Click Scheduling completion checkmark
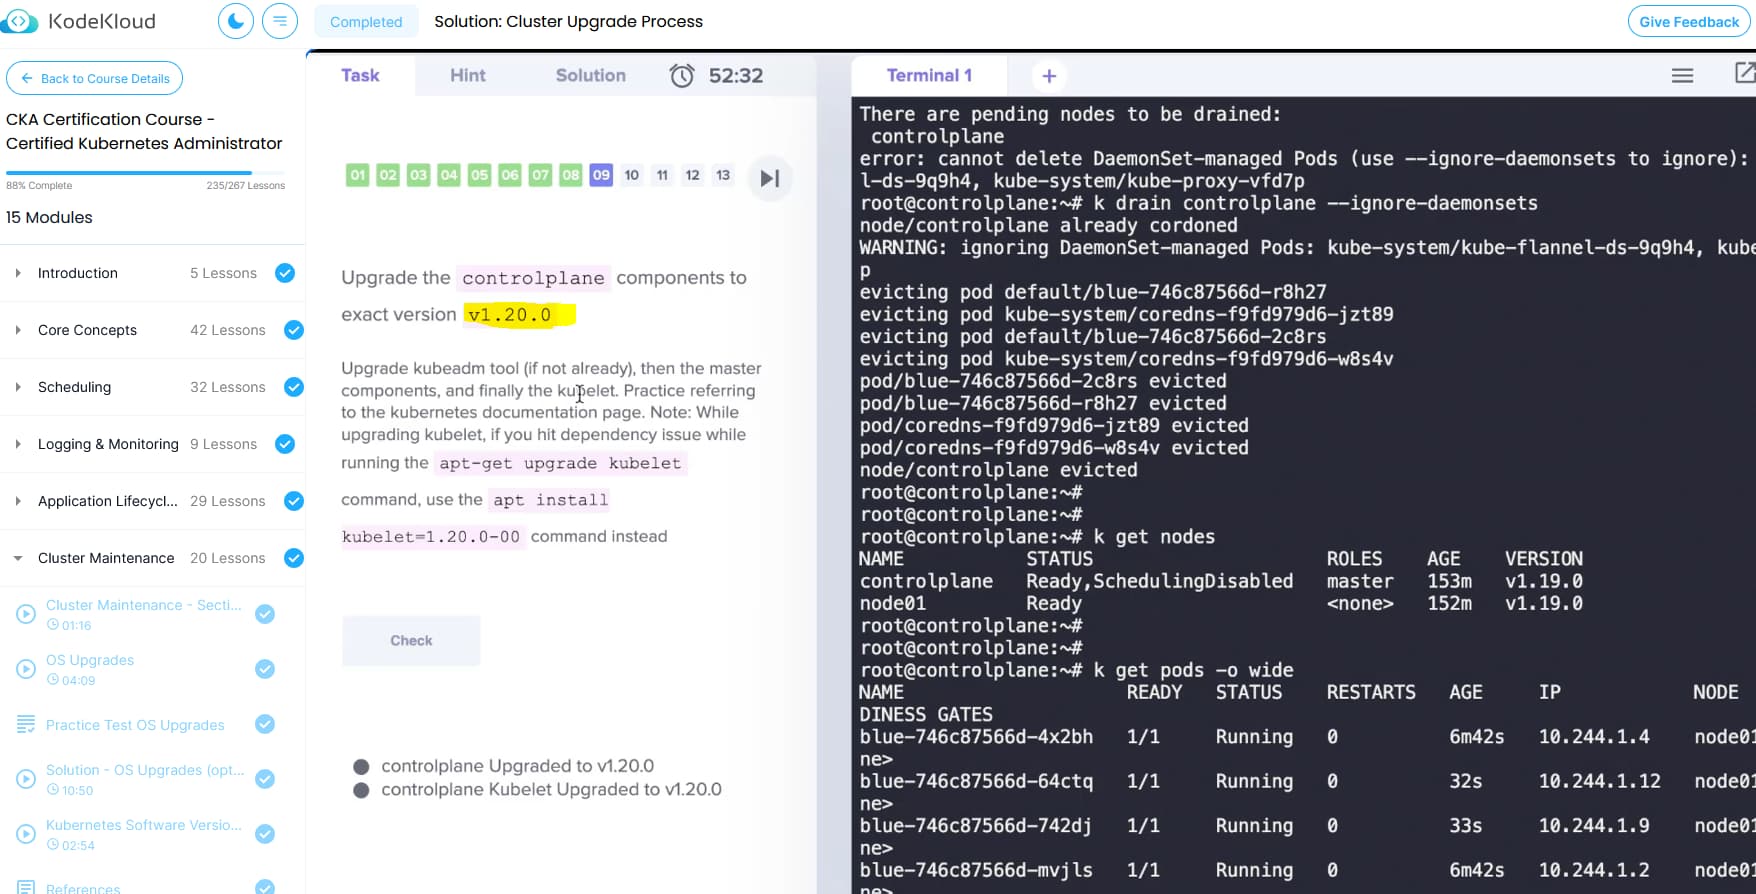 (x=294, y=387)
